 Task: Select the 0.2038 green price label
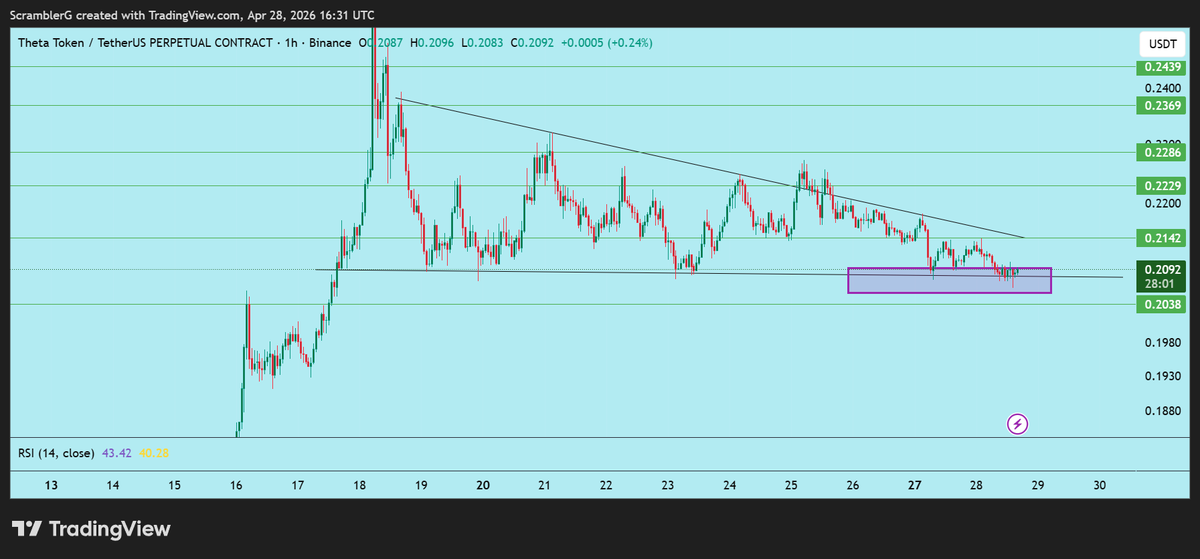tap(1160, 305)
